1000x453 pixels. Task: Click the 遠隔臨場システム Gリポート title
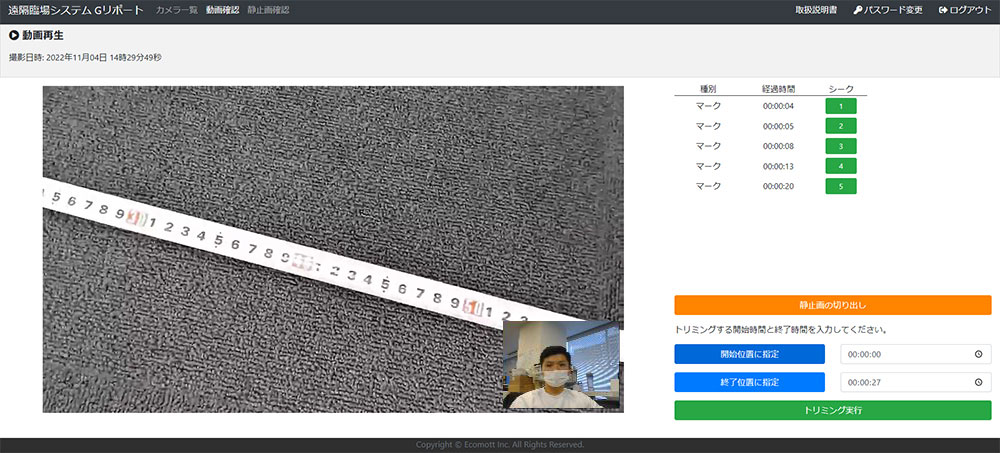click(76, 10)
